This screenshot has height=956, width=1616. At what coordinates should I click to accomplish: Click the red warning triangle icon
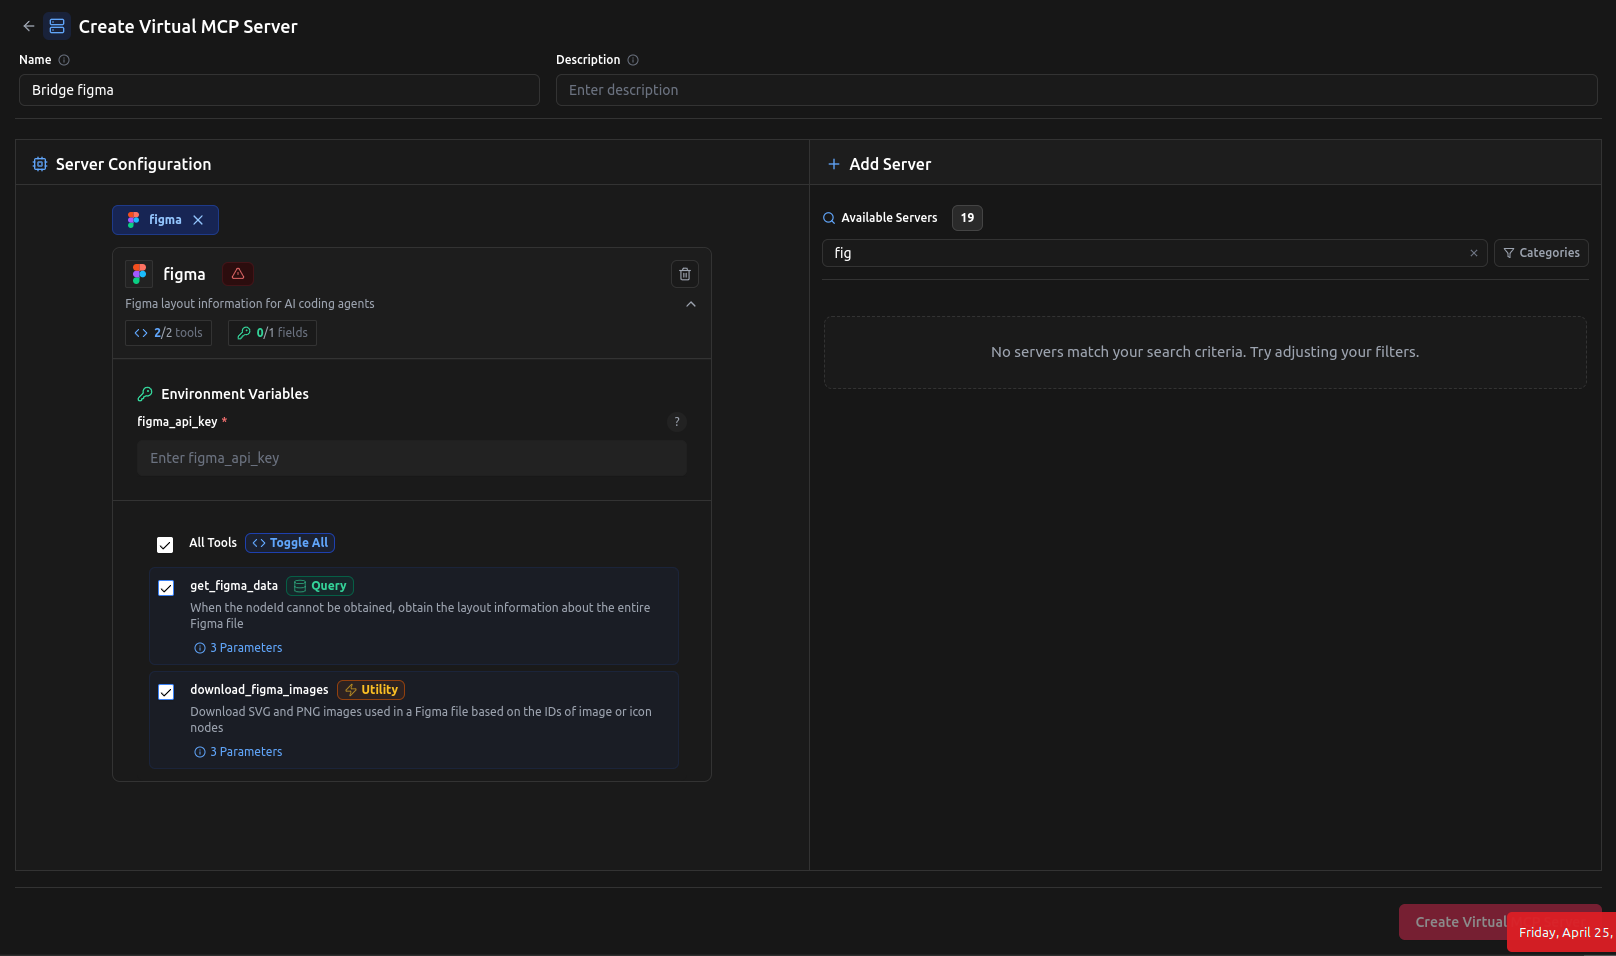238,274
